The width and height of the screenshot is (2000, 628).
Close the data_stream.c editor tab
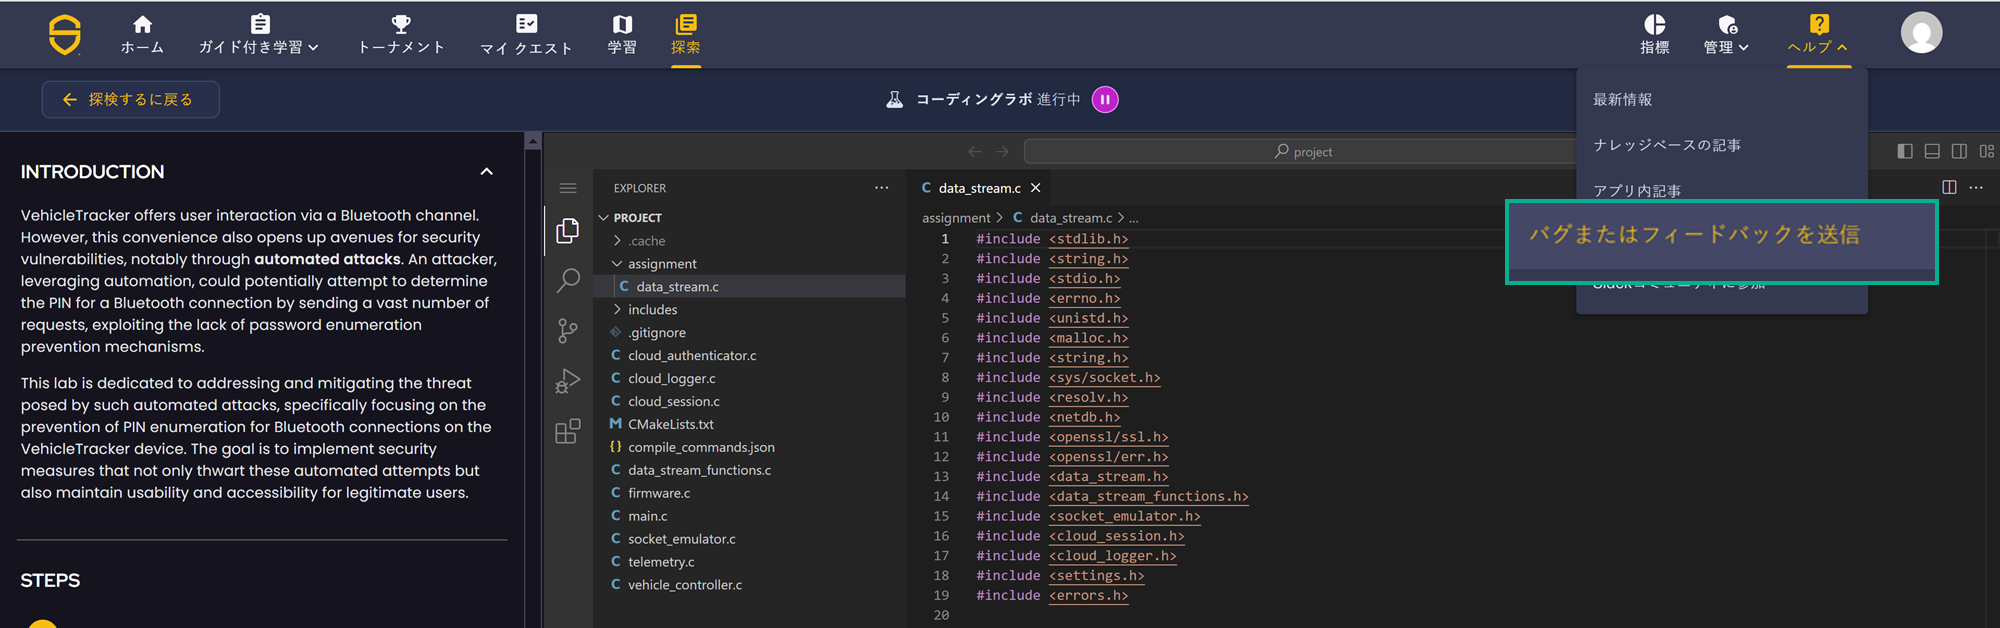point(1036,188)
